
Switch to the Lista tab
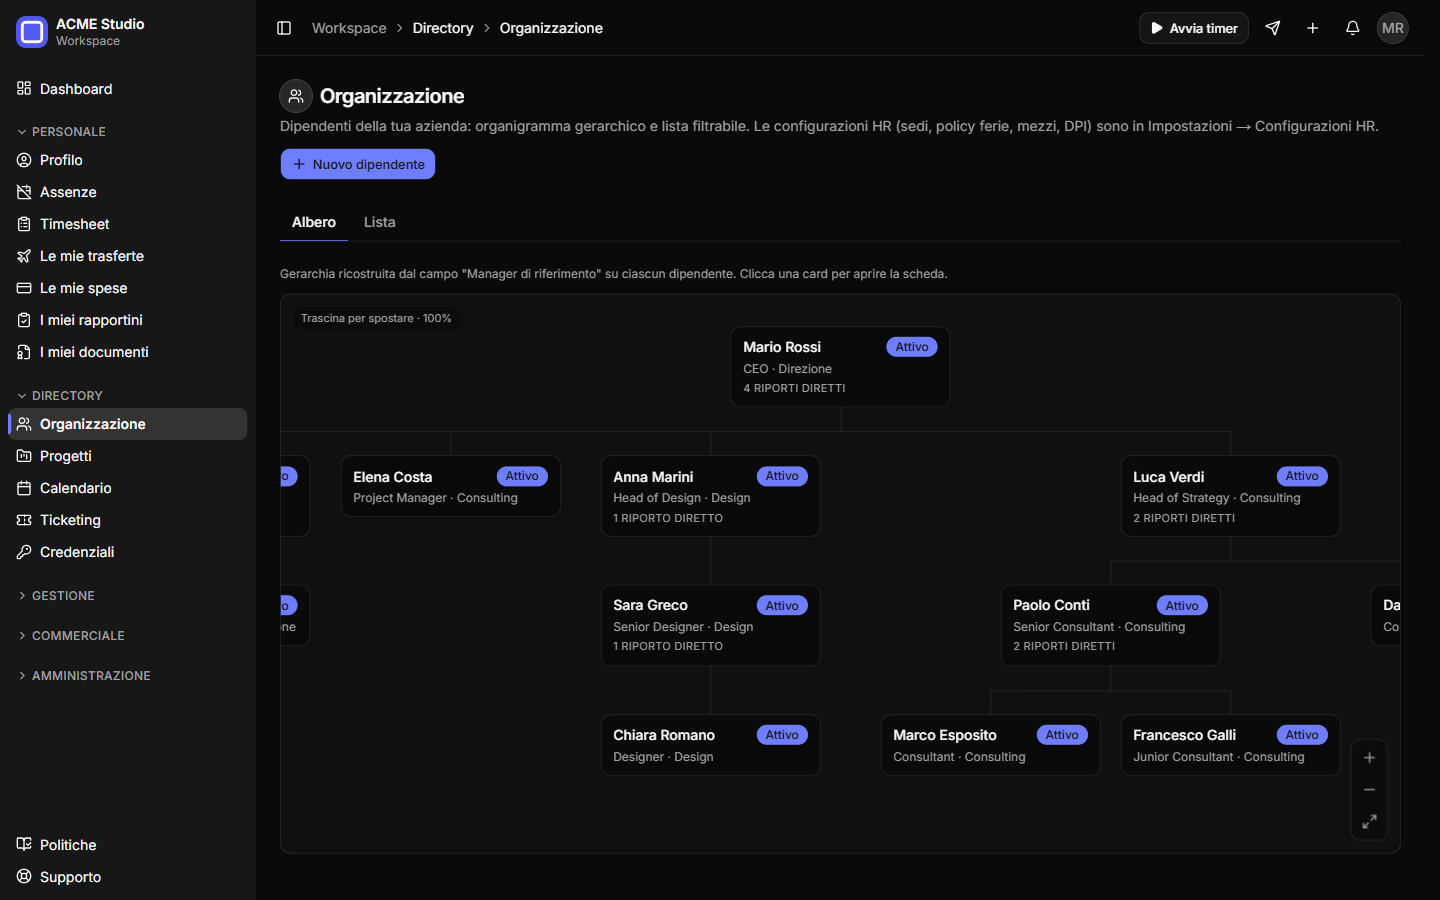pyautogui.click(x=379, y=222)
